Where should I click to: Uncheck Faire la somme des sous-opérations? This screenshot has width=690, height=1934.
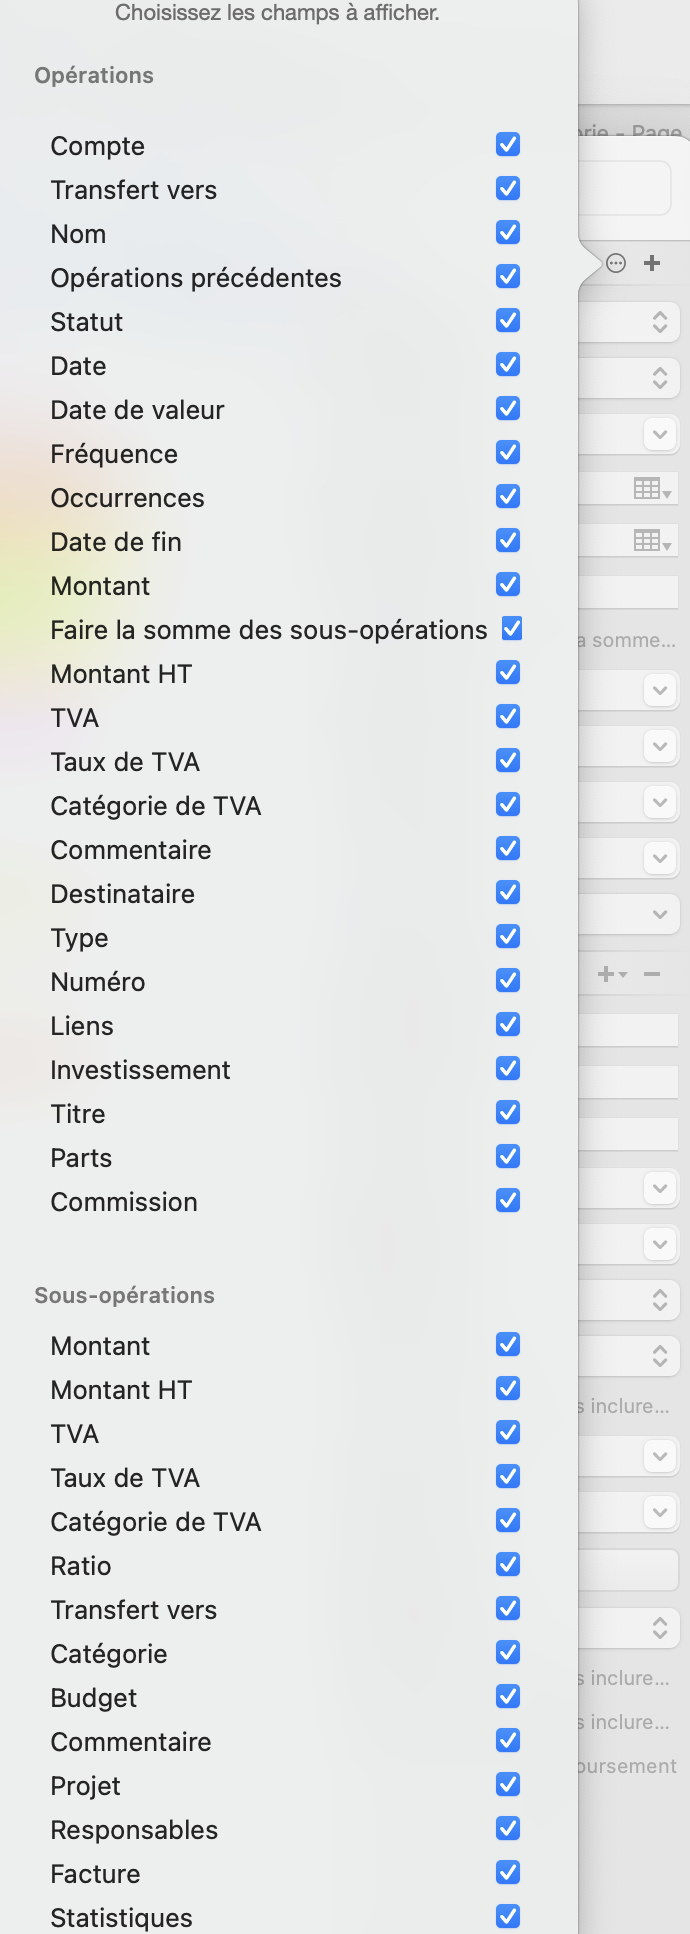point(510,629)
